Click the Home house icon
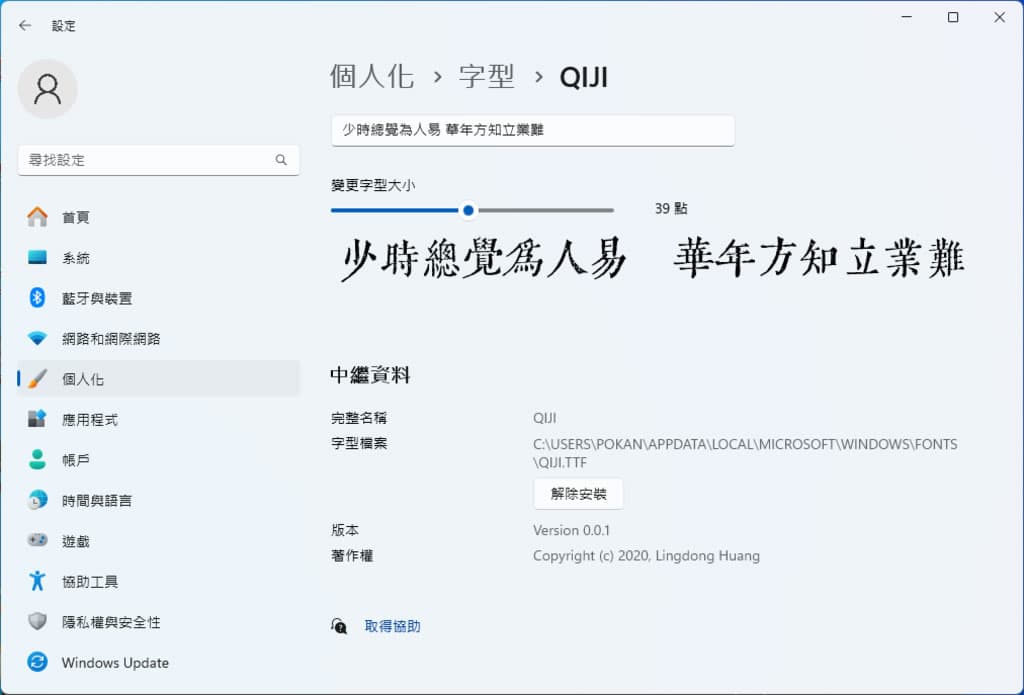 (37, 217)
